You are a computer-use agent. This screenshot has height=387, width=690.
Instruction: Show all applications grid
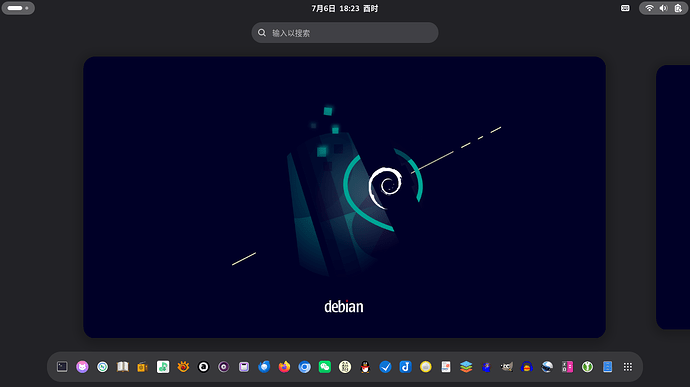coord(628,367)
